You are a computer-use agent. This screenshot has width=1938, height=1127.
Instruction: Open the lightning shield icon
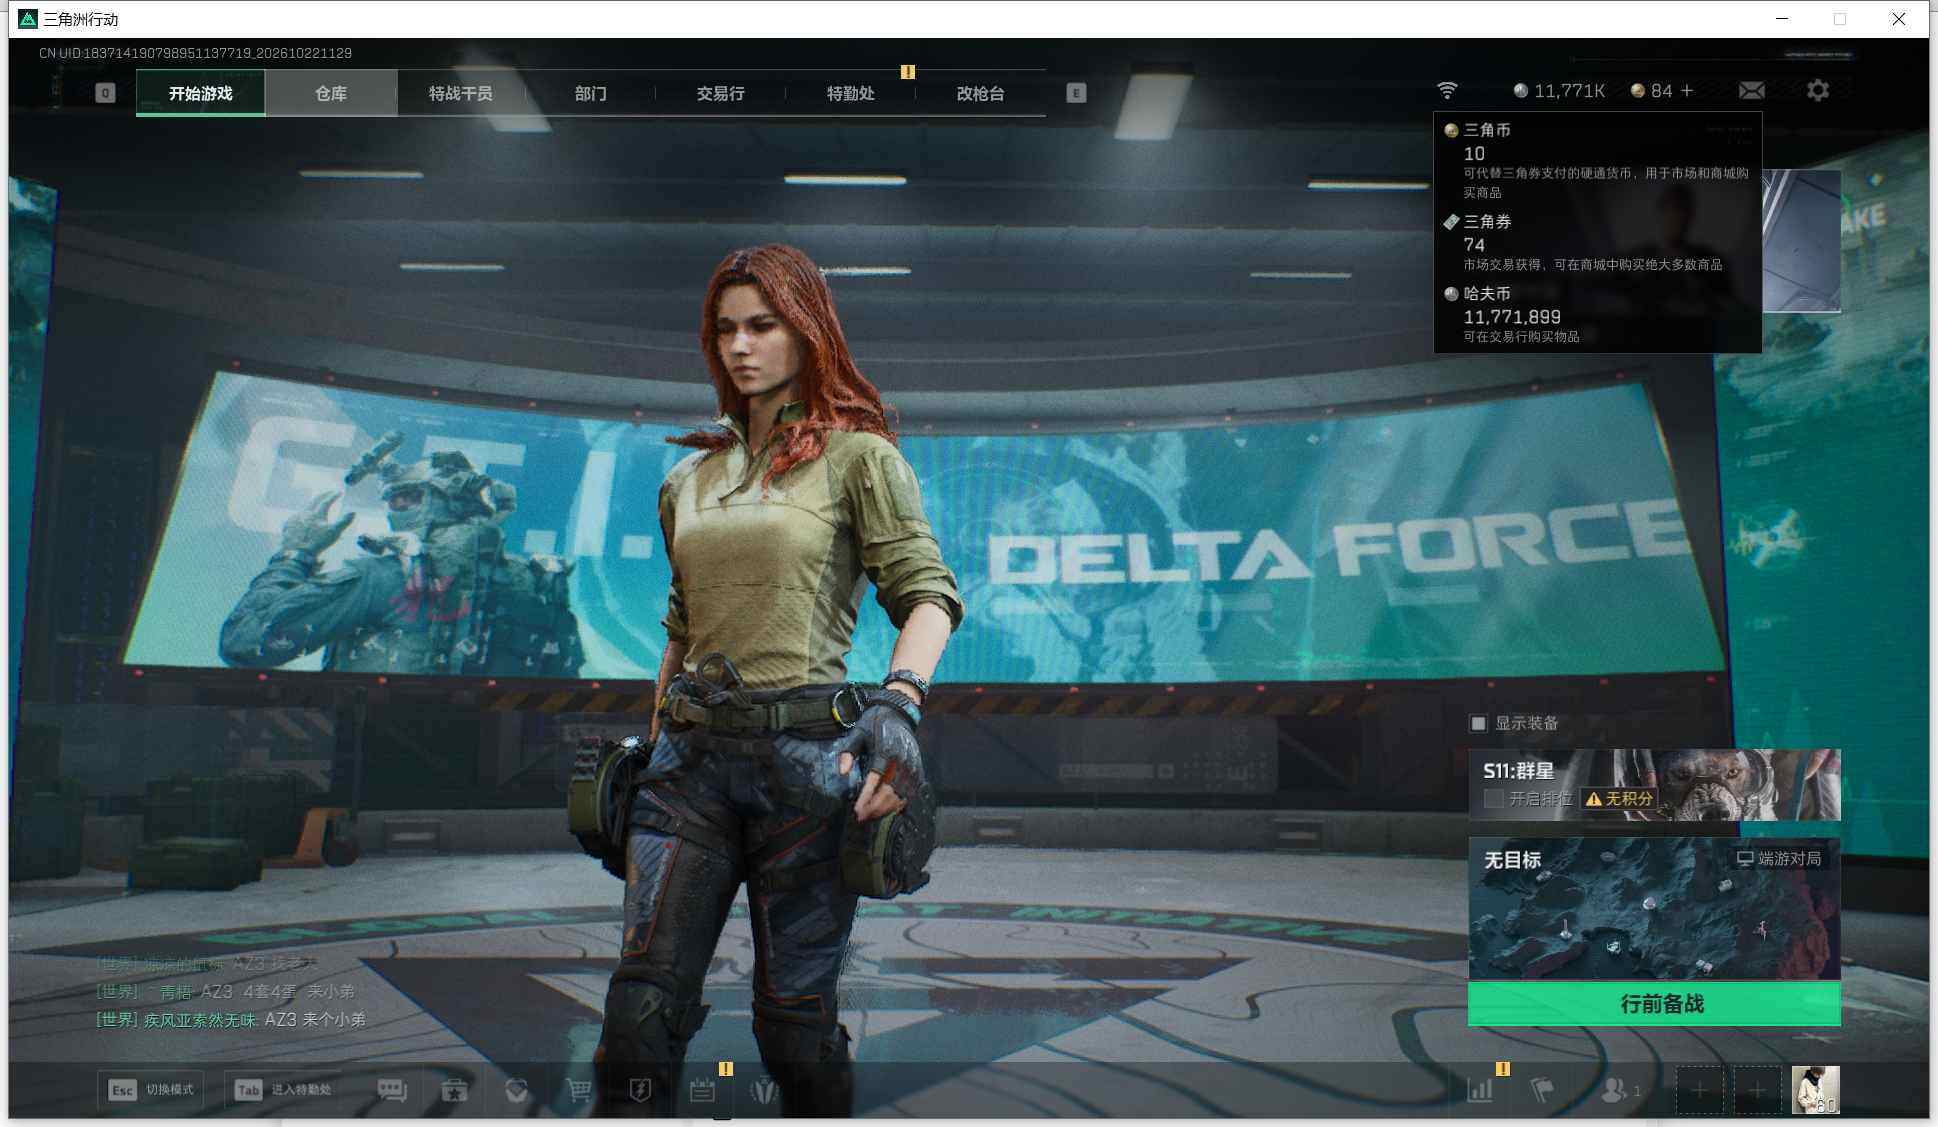click(x=640, y=1090)
